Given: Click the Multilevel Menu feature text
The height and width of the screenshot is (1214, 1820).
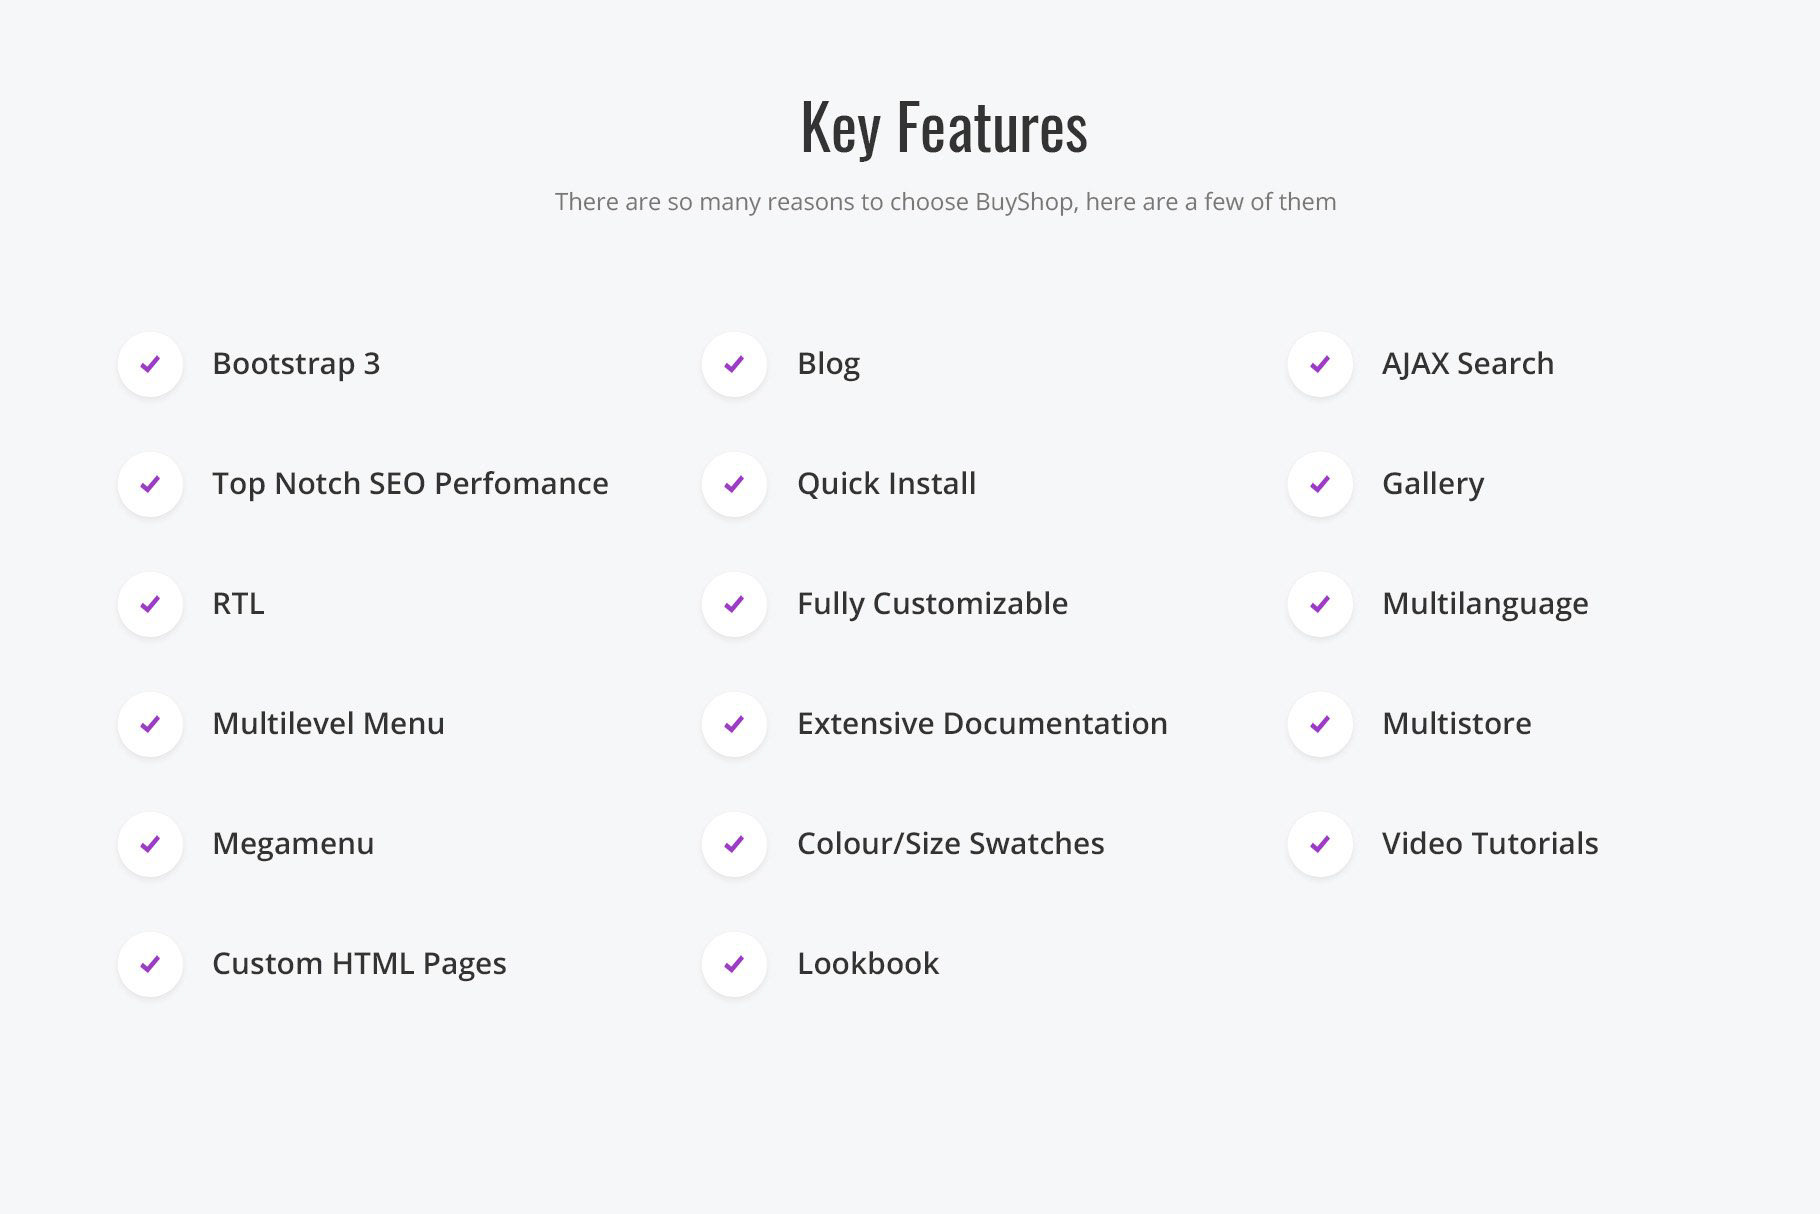Looking at the screenshot, I should click(328, 723).
